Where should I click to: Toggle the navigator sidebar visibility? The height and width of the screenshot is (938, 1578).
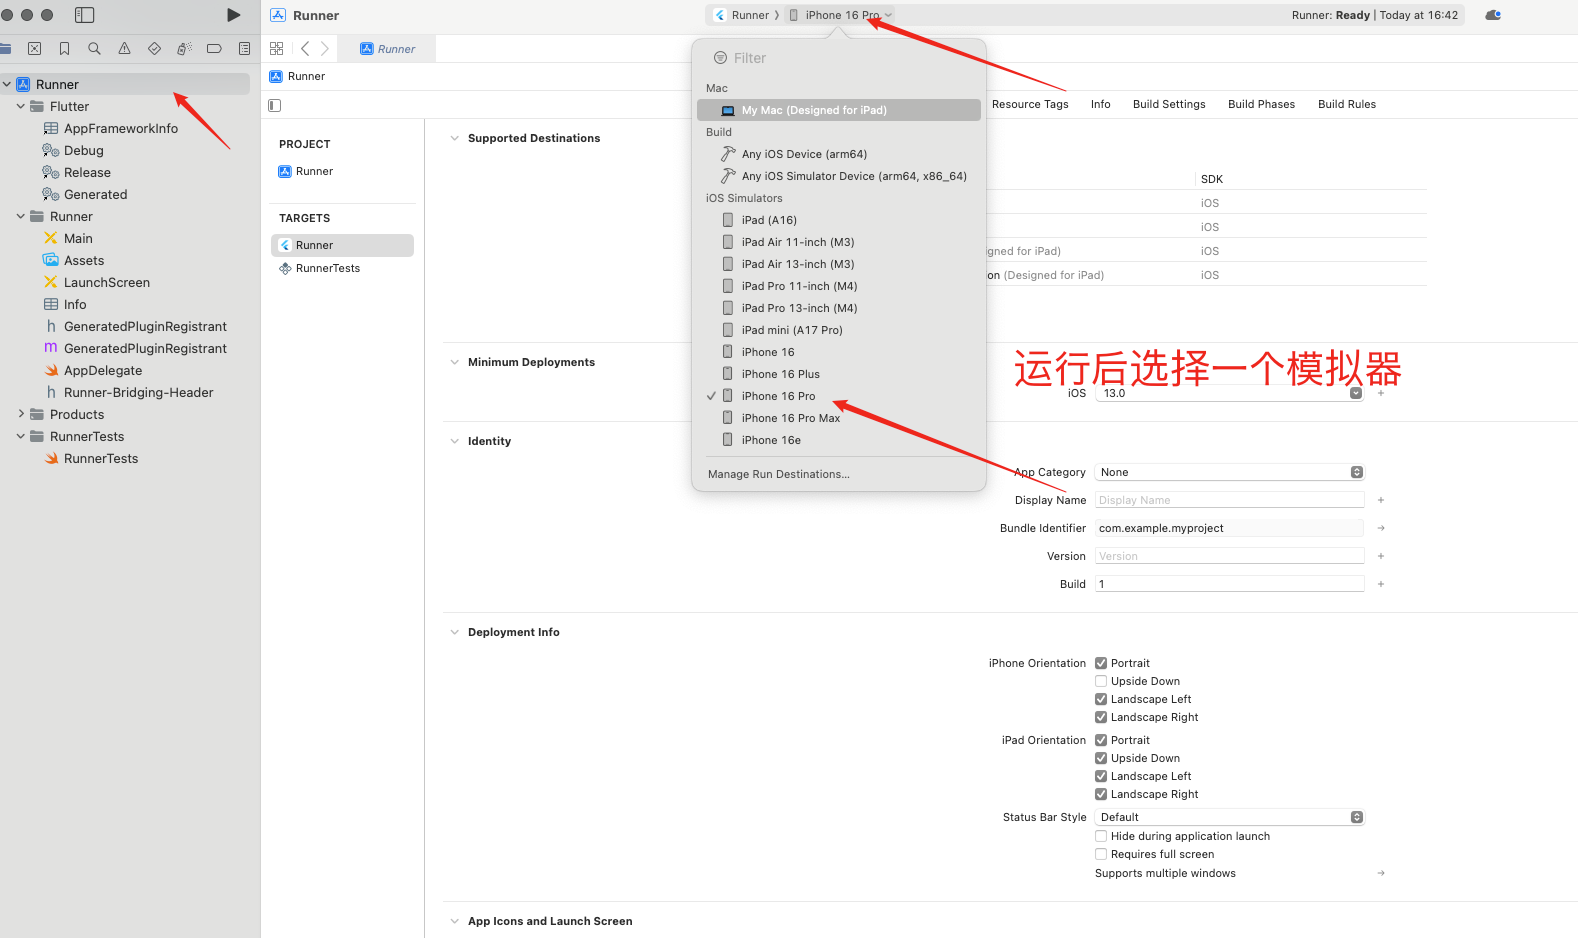click(85, 15)
